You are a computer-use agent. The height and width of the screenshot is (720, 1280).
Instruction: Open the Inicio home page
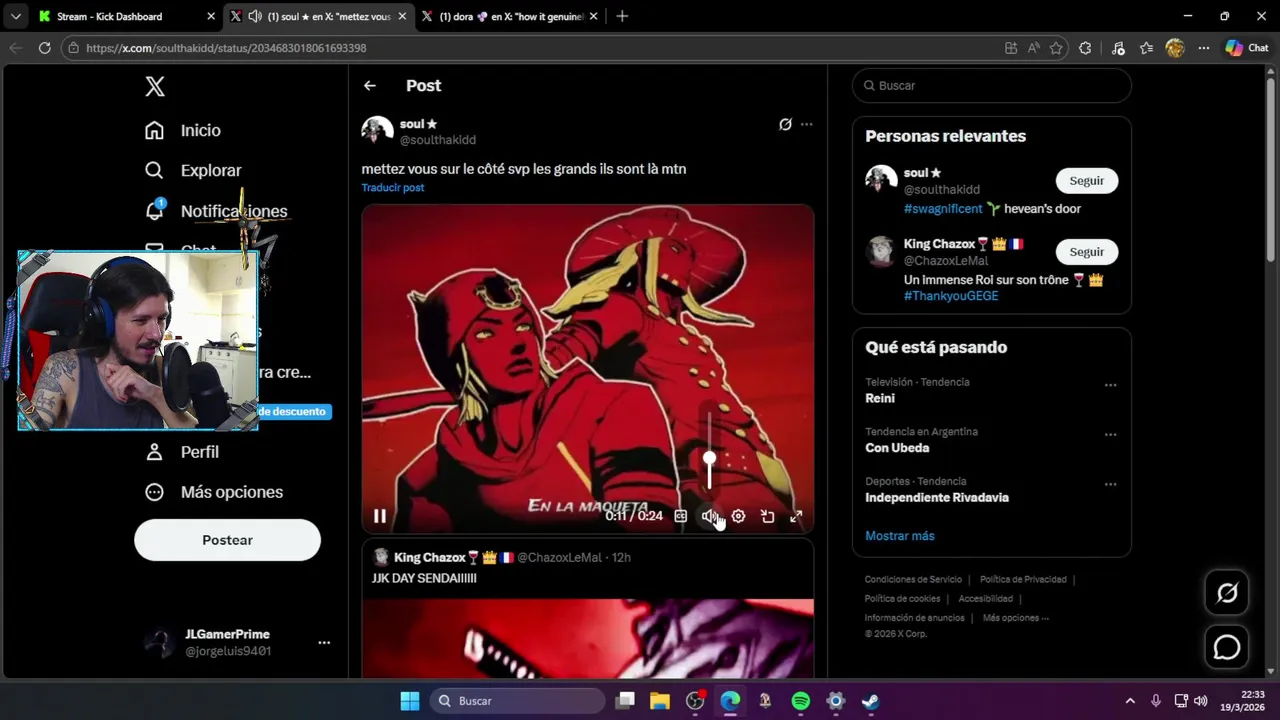coord(183,130)
